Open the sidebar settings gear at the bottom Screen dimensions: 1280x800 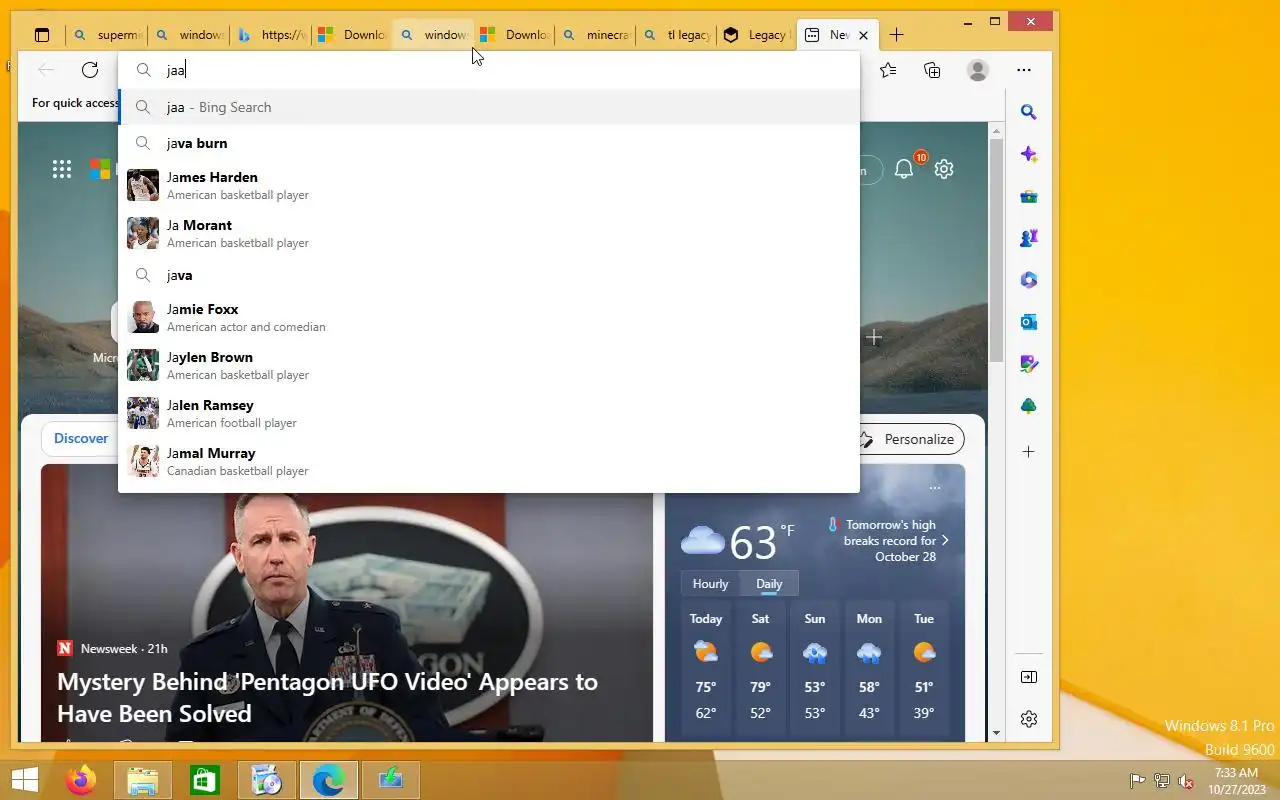[1028, 719]
